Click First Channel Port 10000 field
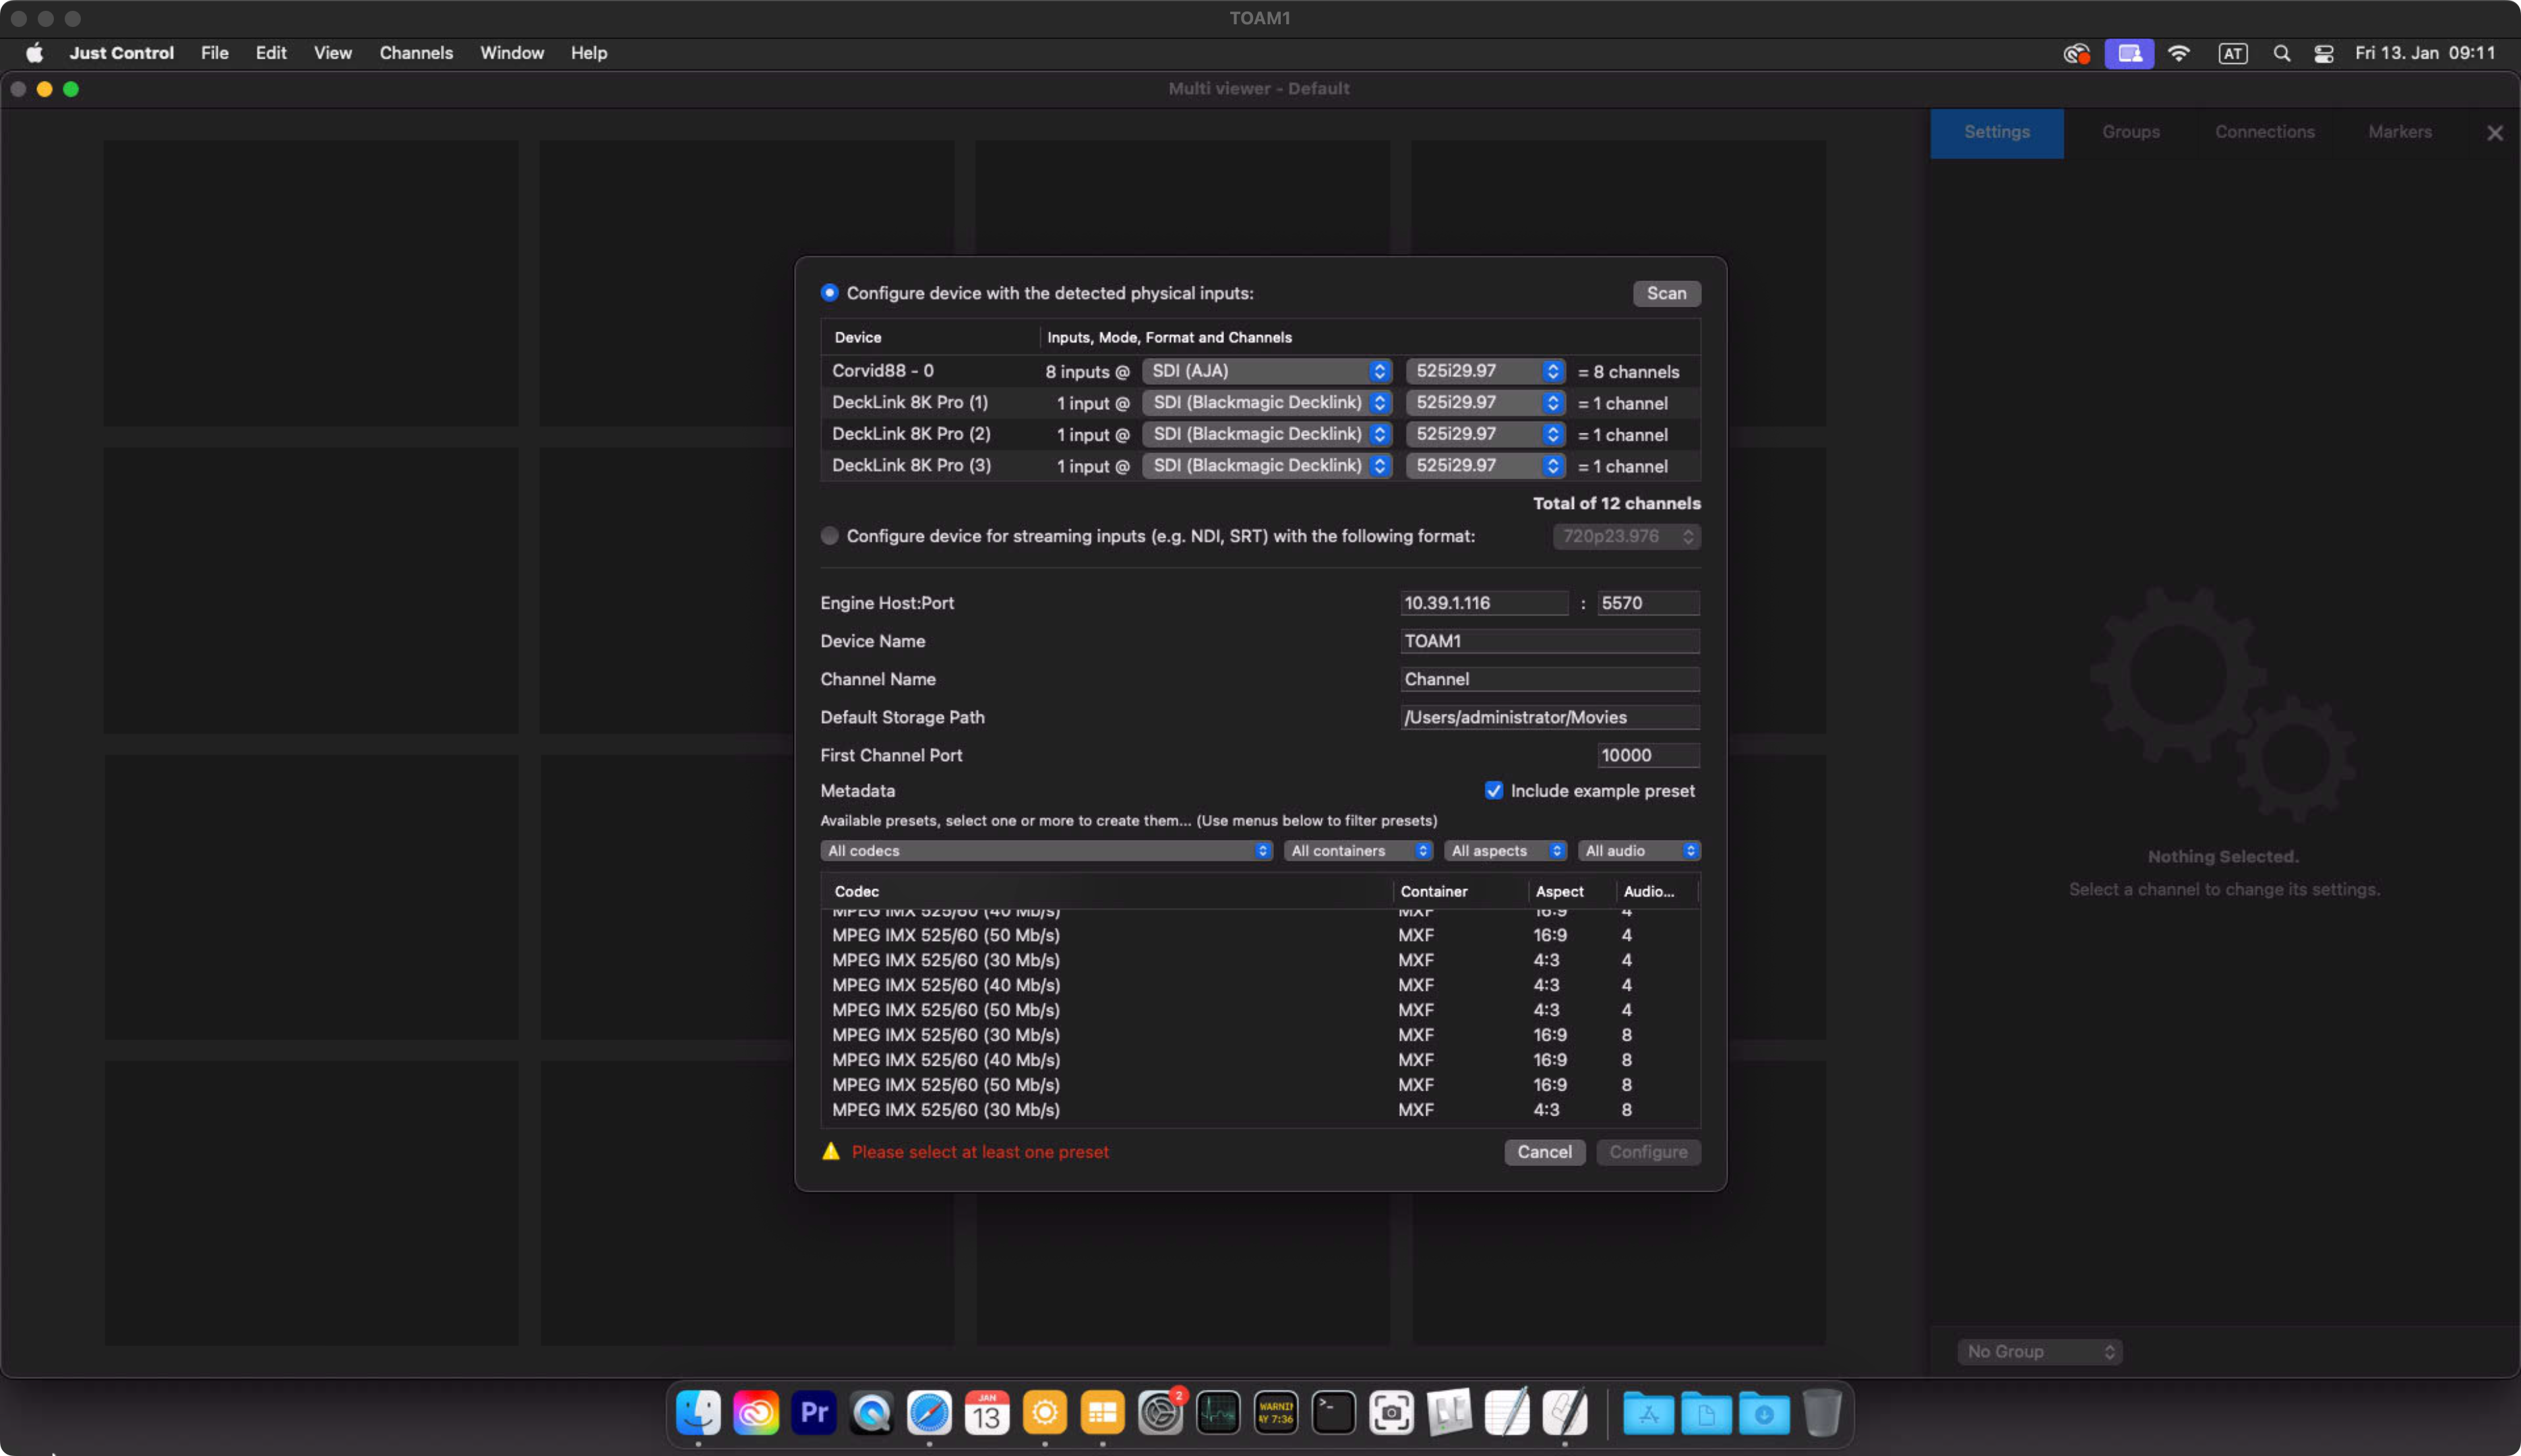This screenshot has height=1456, width=2521. click(1648, 755)
